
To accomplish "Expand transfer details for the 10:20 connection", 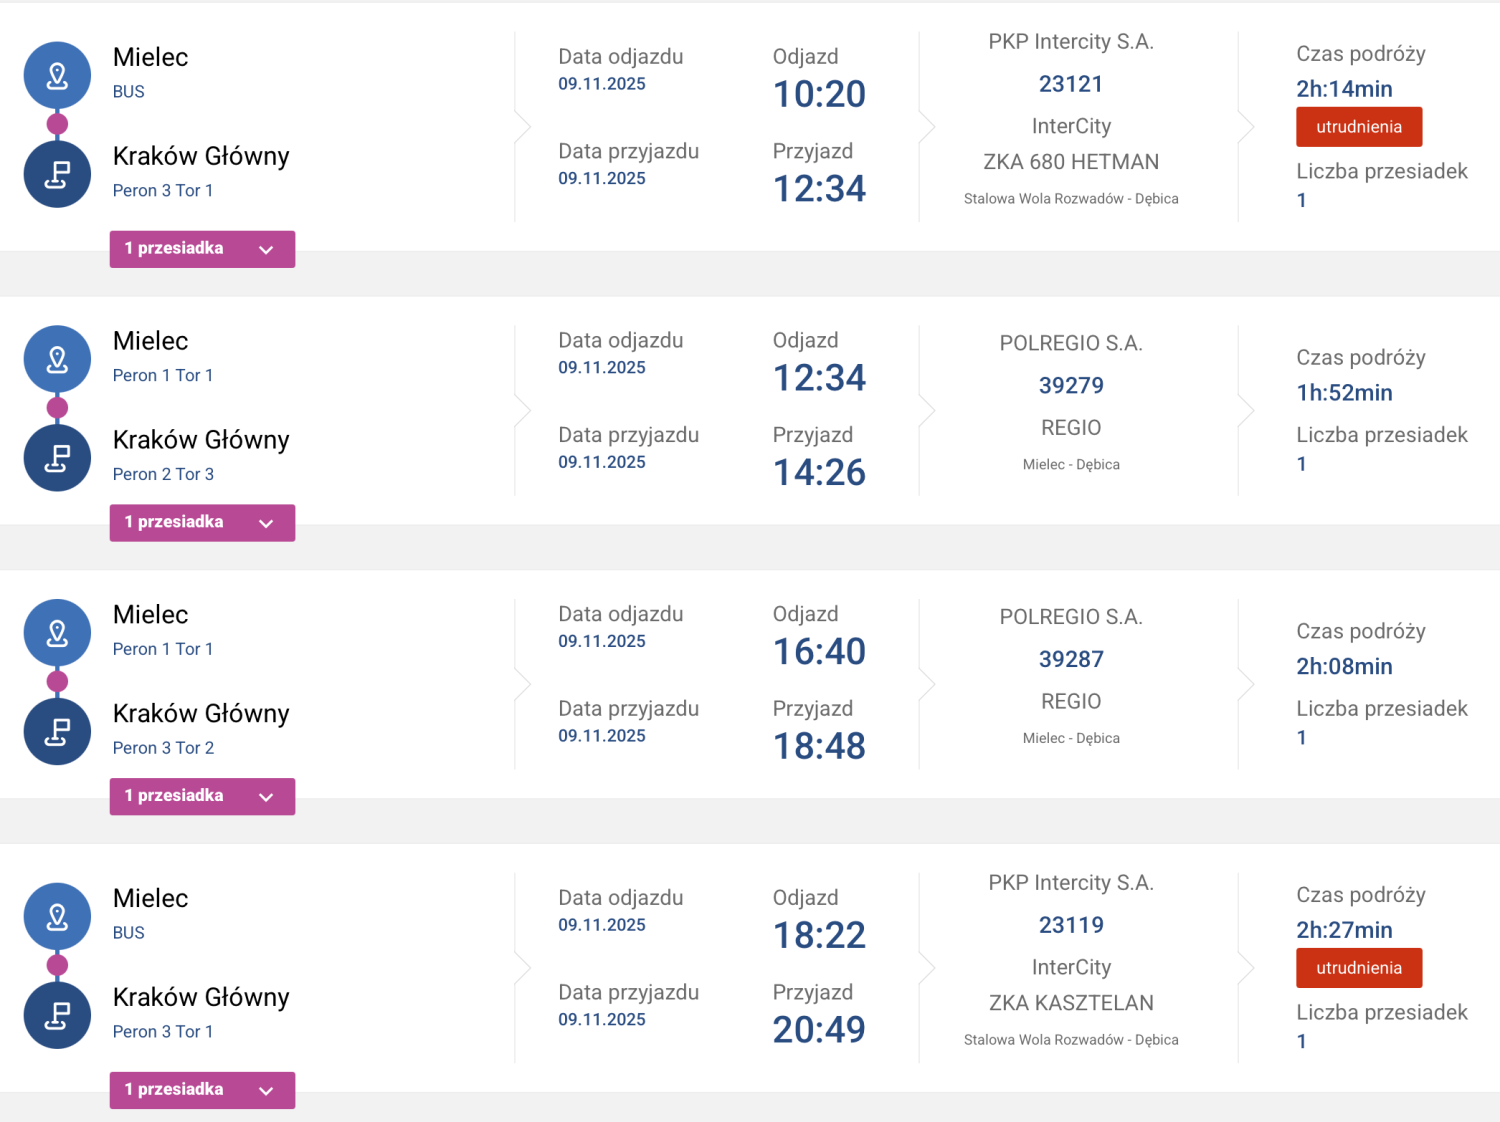I will tap(202, 249).
